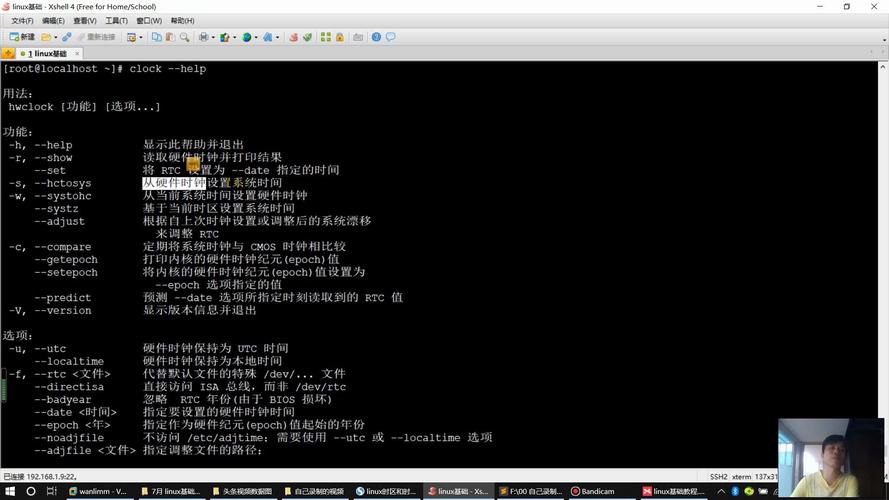Click the '--directisa' option text
889x500 pixels.
click(69, 387)
